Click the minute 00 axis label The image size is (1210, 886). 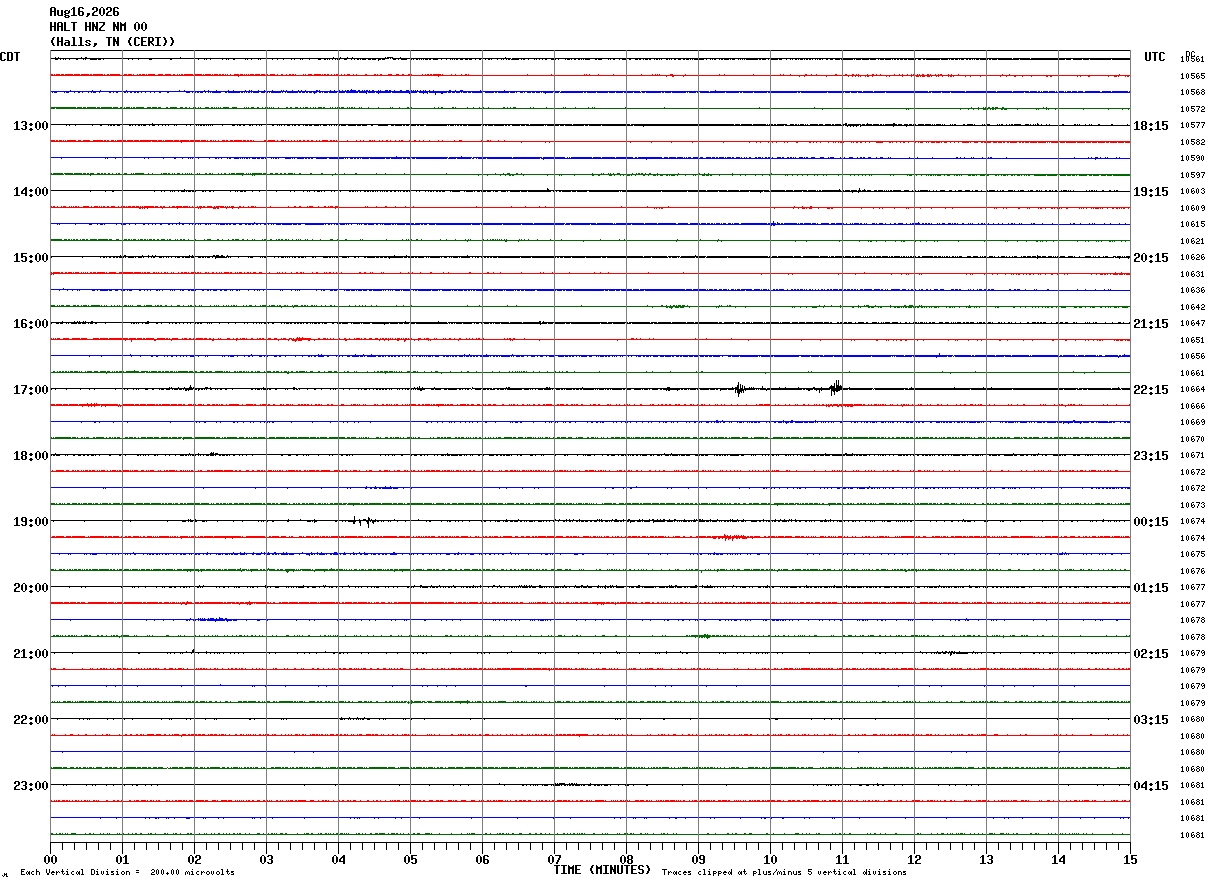click(50, 860)
